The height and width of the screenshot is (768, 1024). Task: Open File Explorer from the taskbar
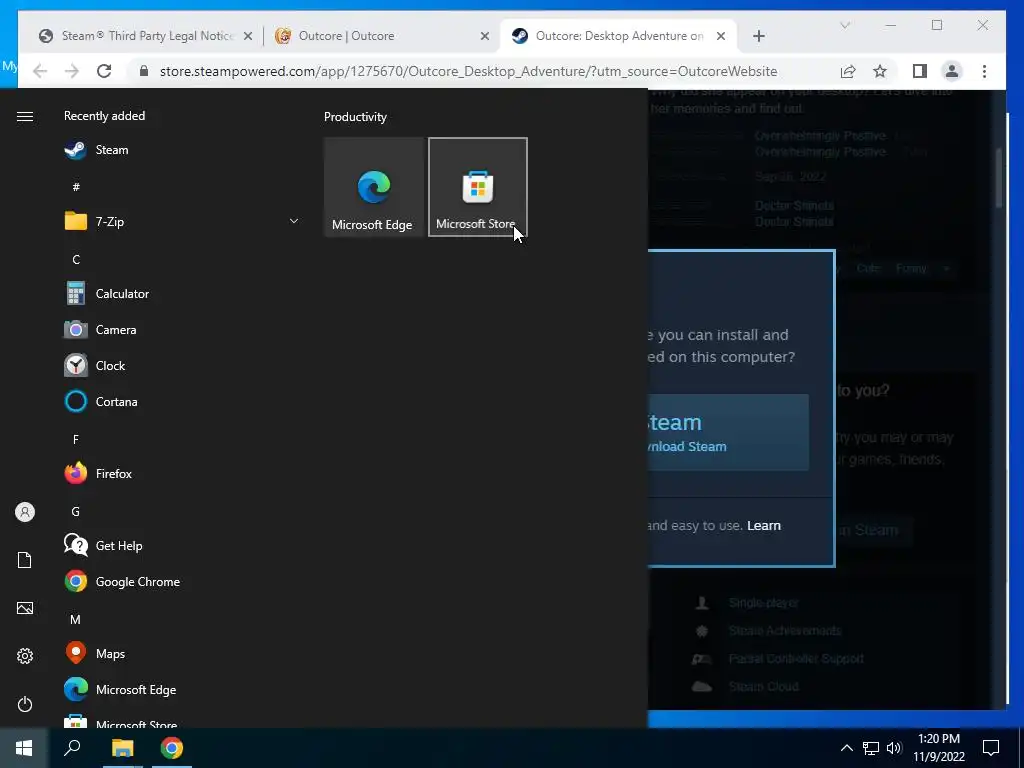[122, 748]
